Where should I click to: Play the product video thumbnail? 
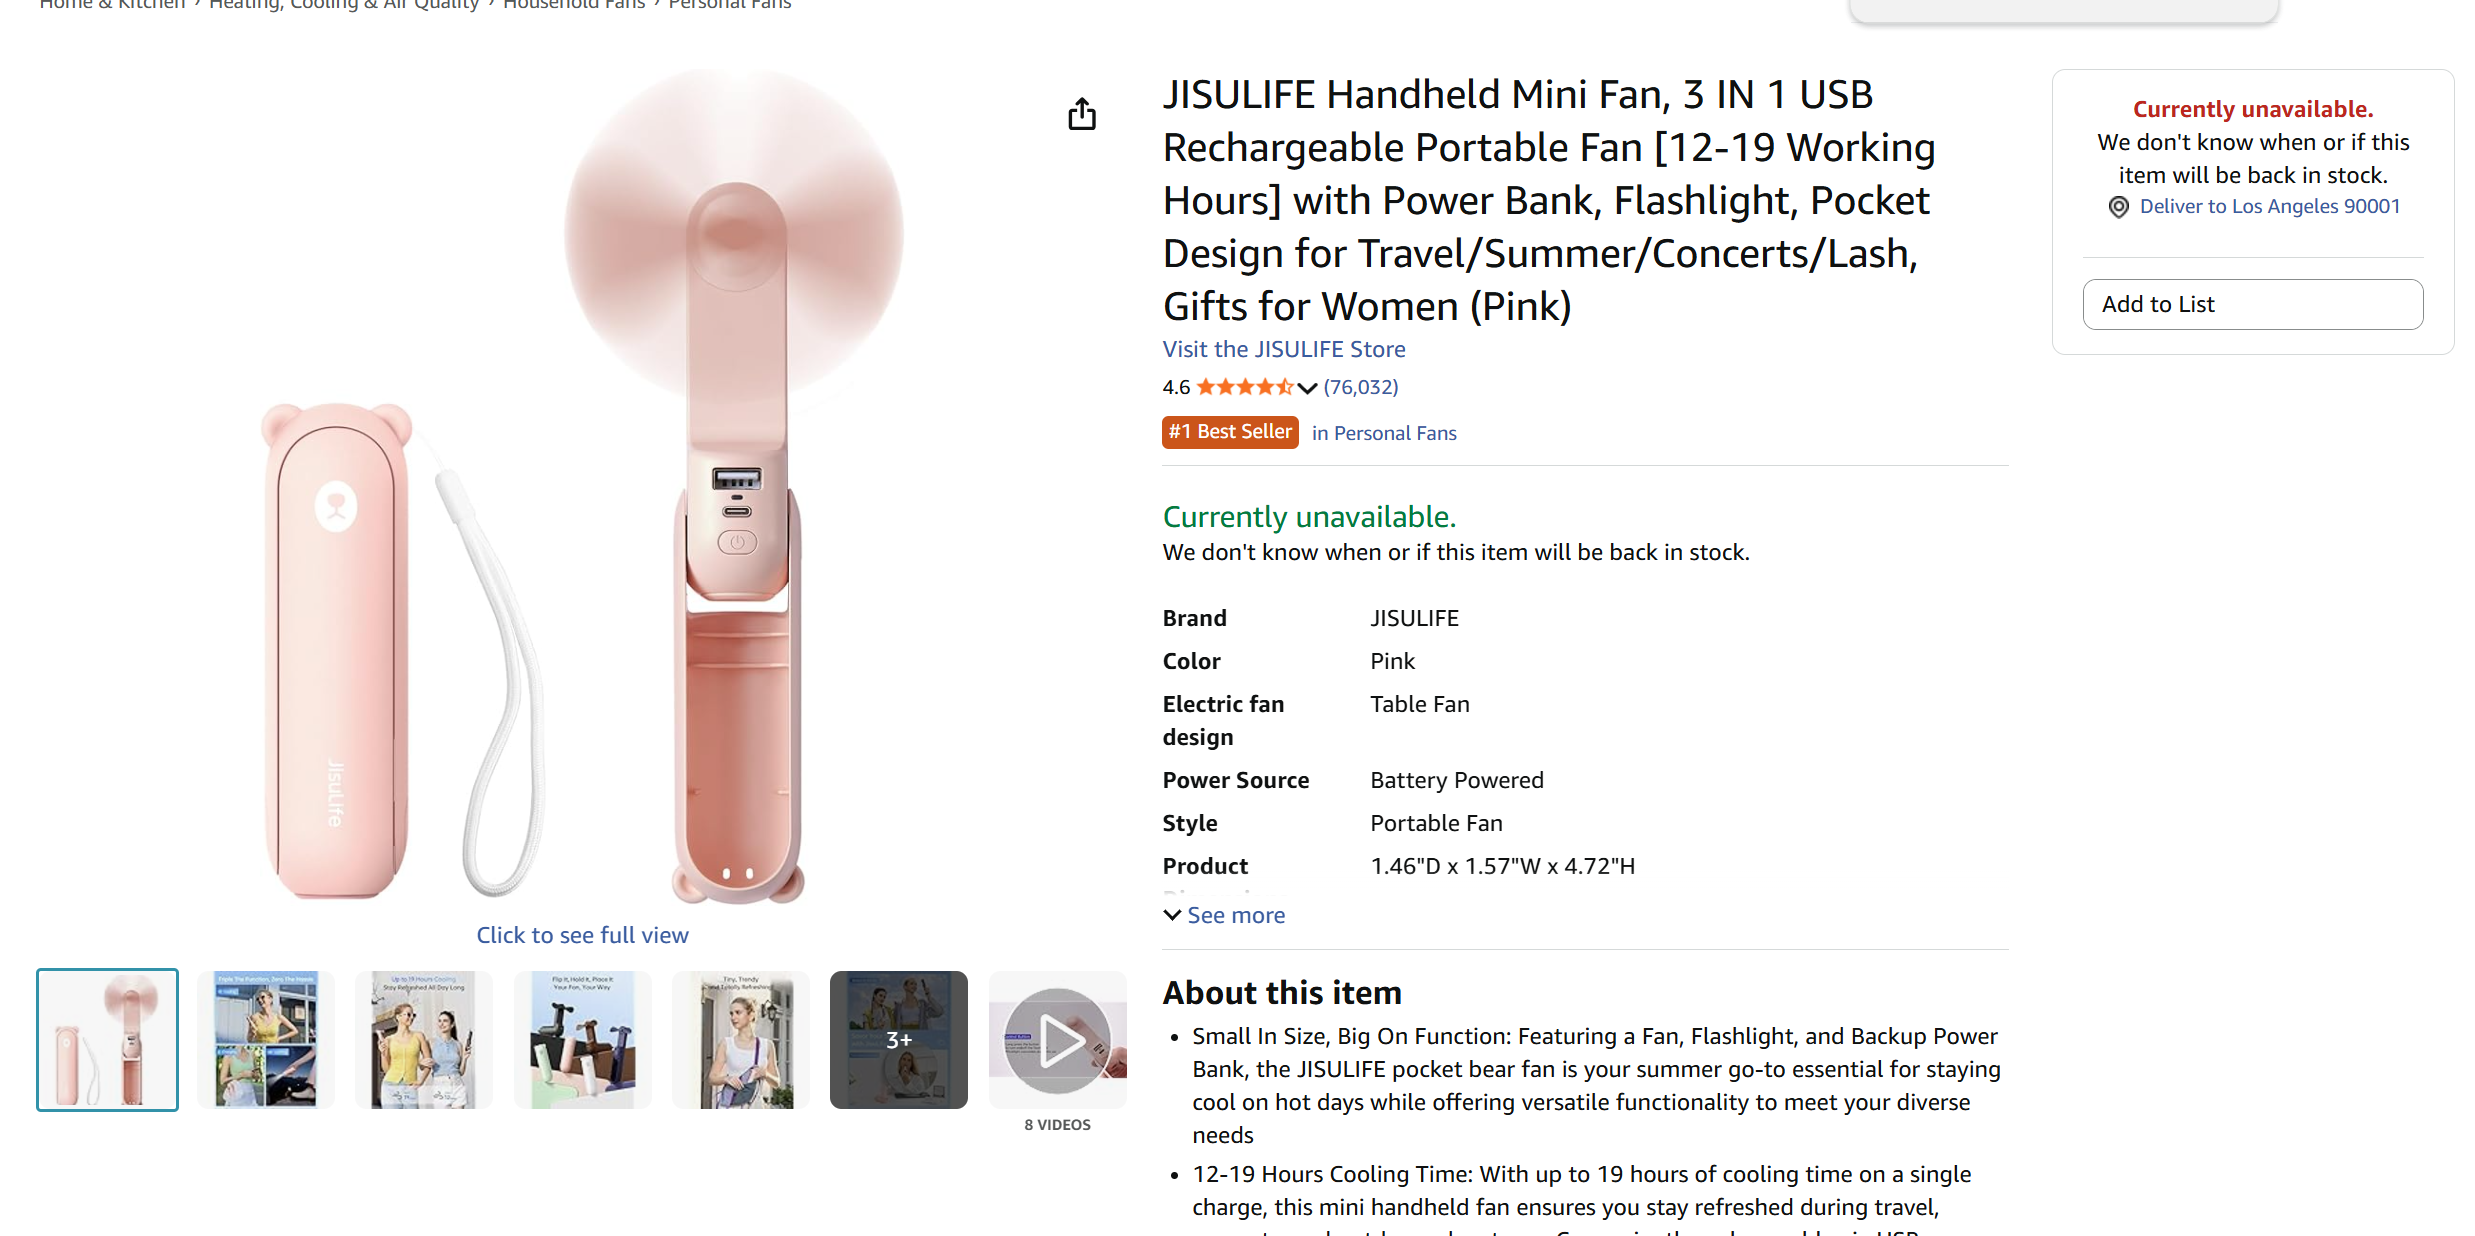click(1057, 1040)
